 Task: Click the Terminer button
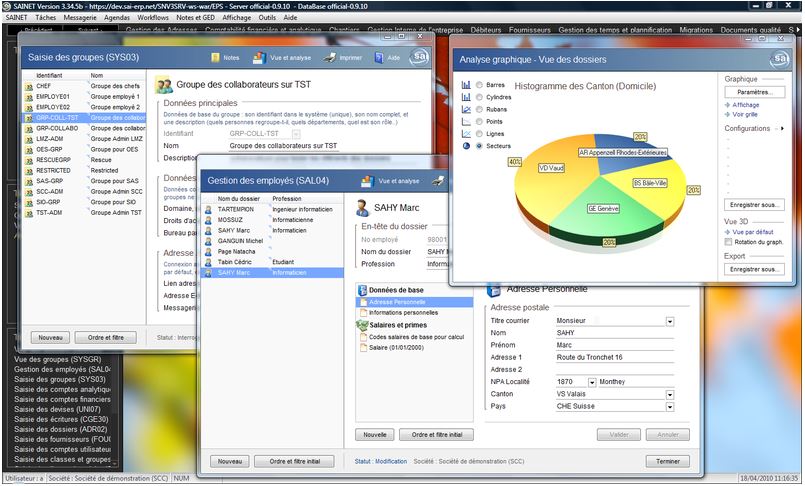[667, 461]
